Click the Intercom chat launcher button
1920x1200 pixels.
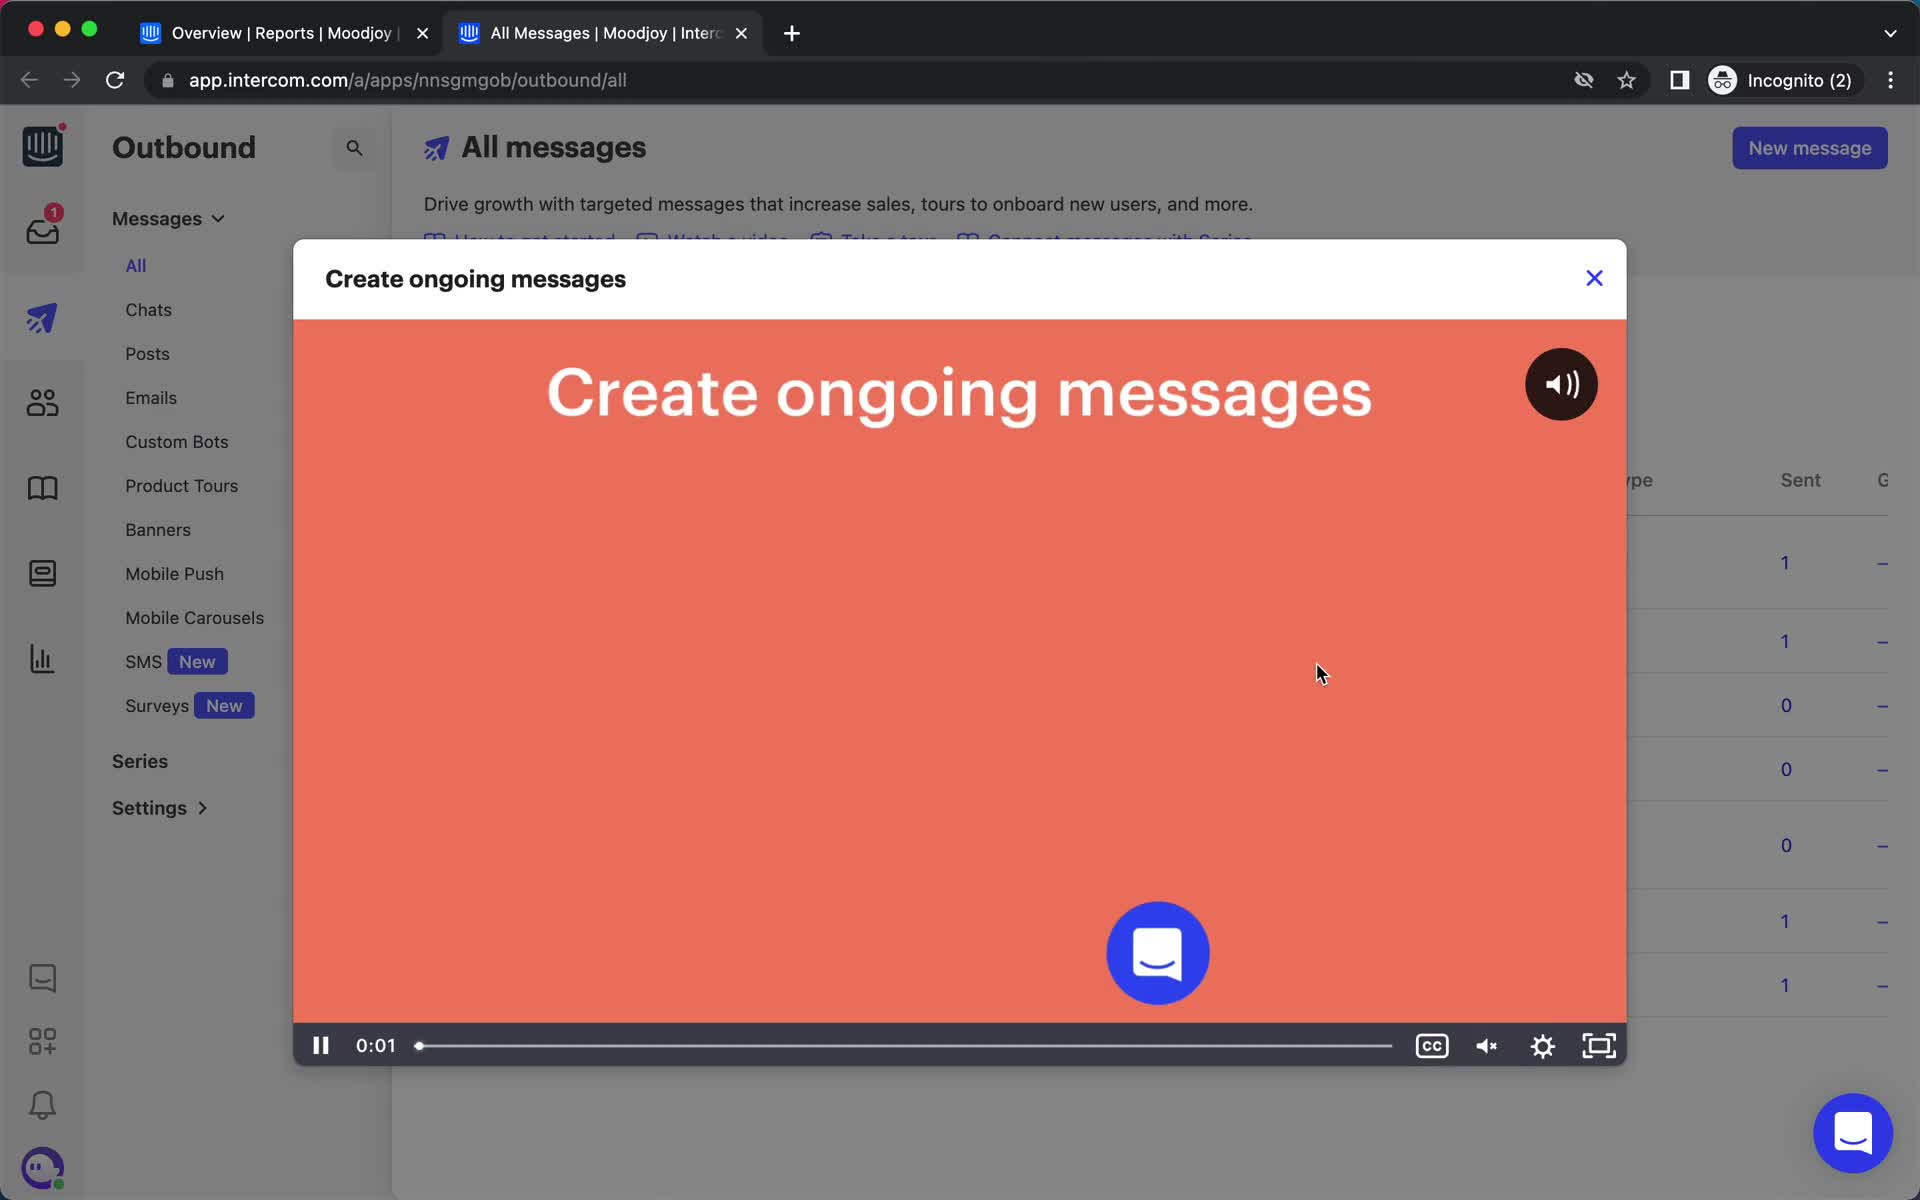point(1854,1134)
